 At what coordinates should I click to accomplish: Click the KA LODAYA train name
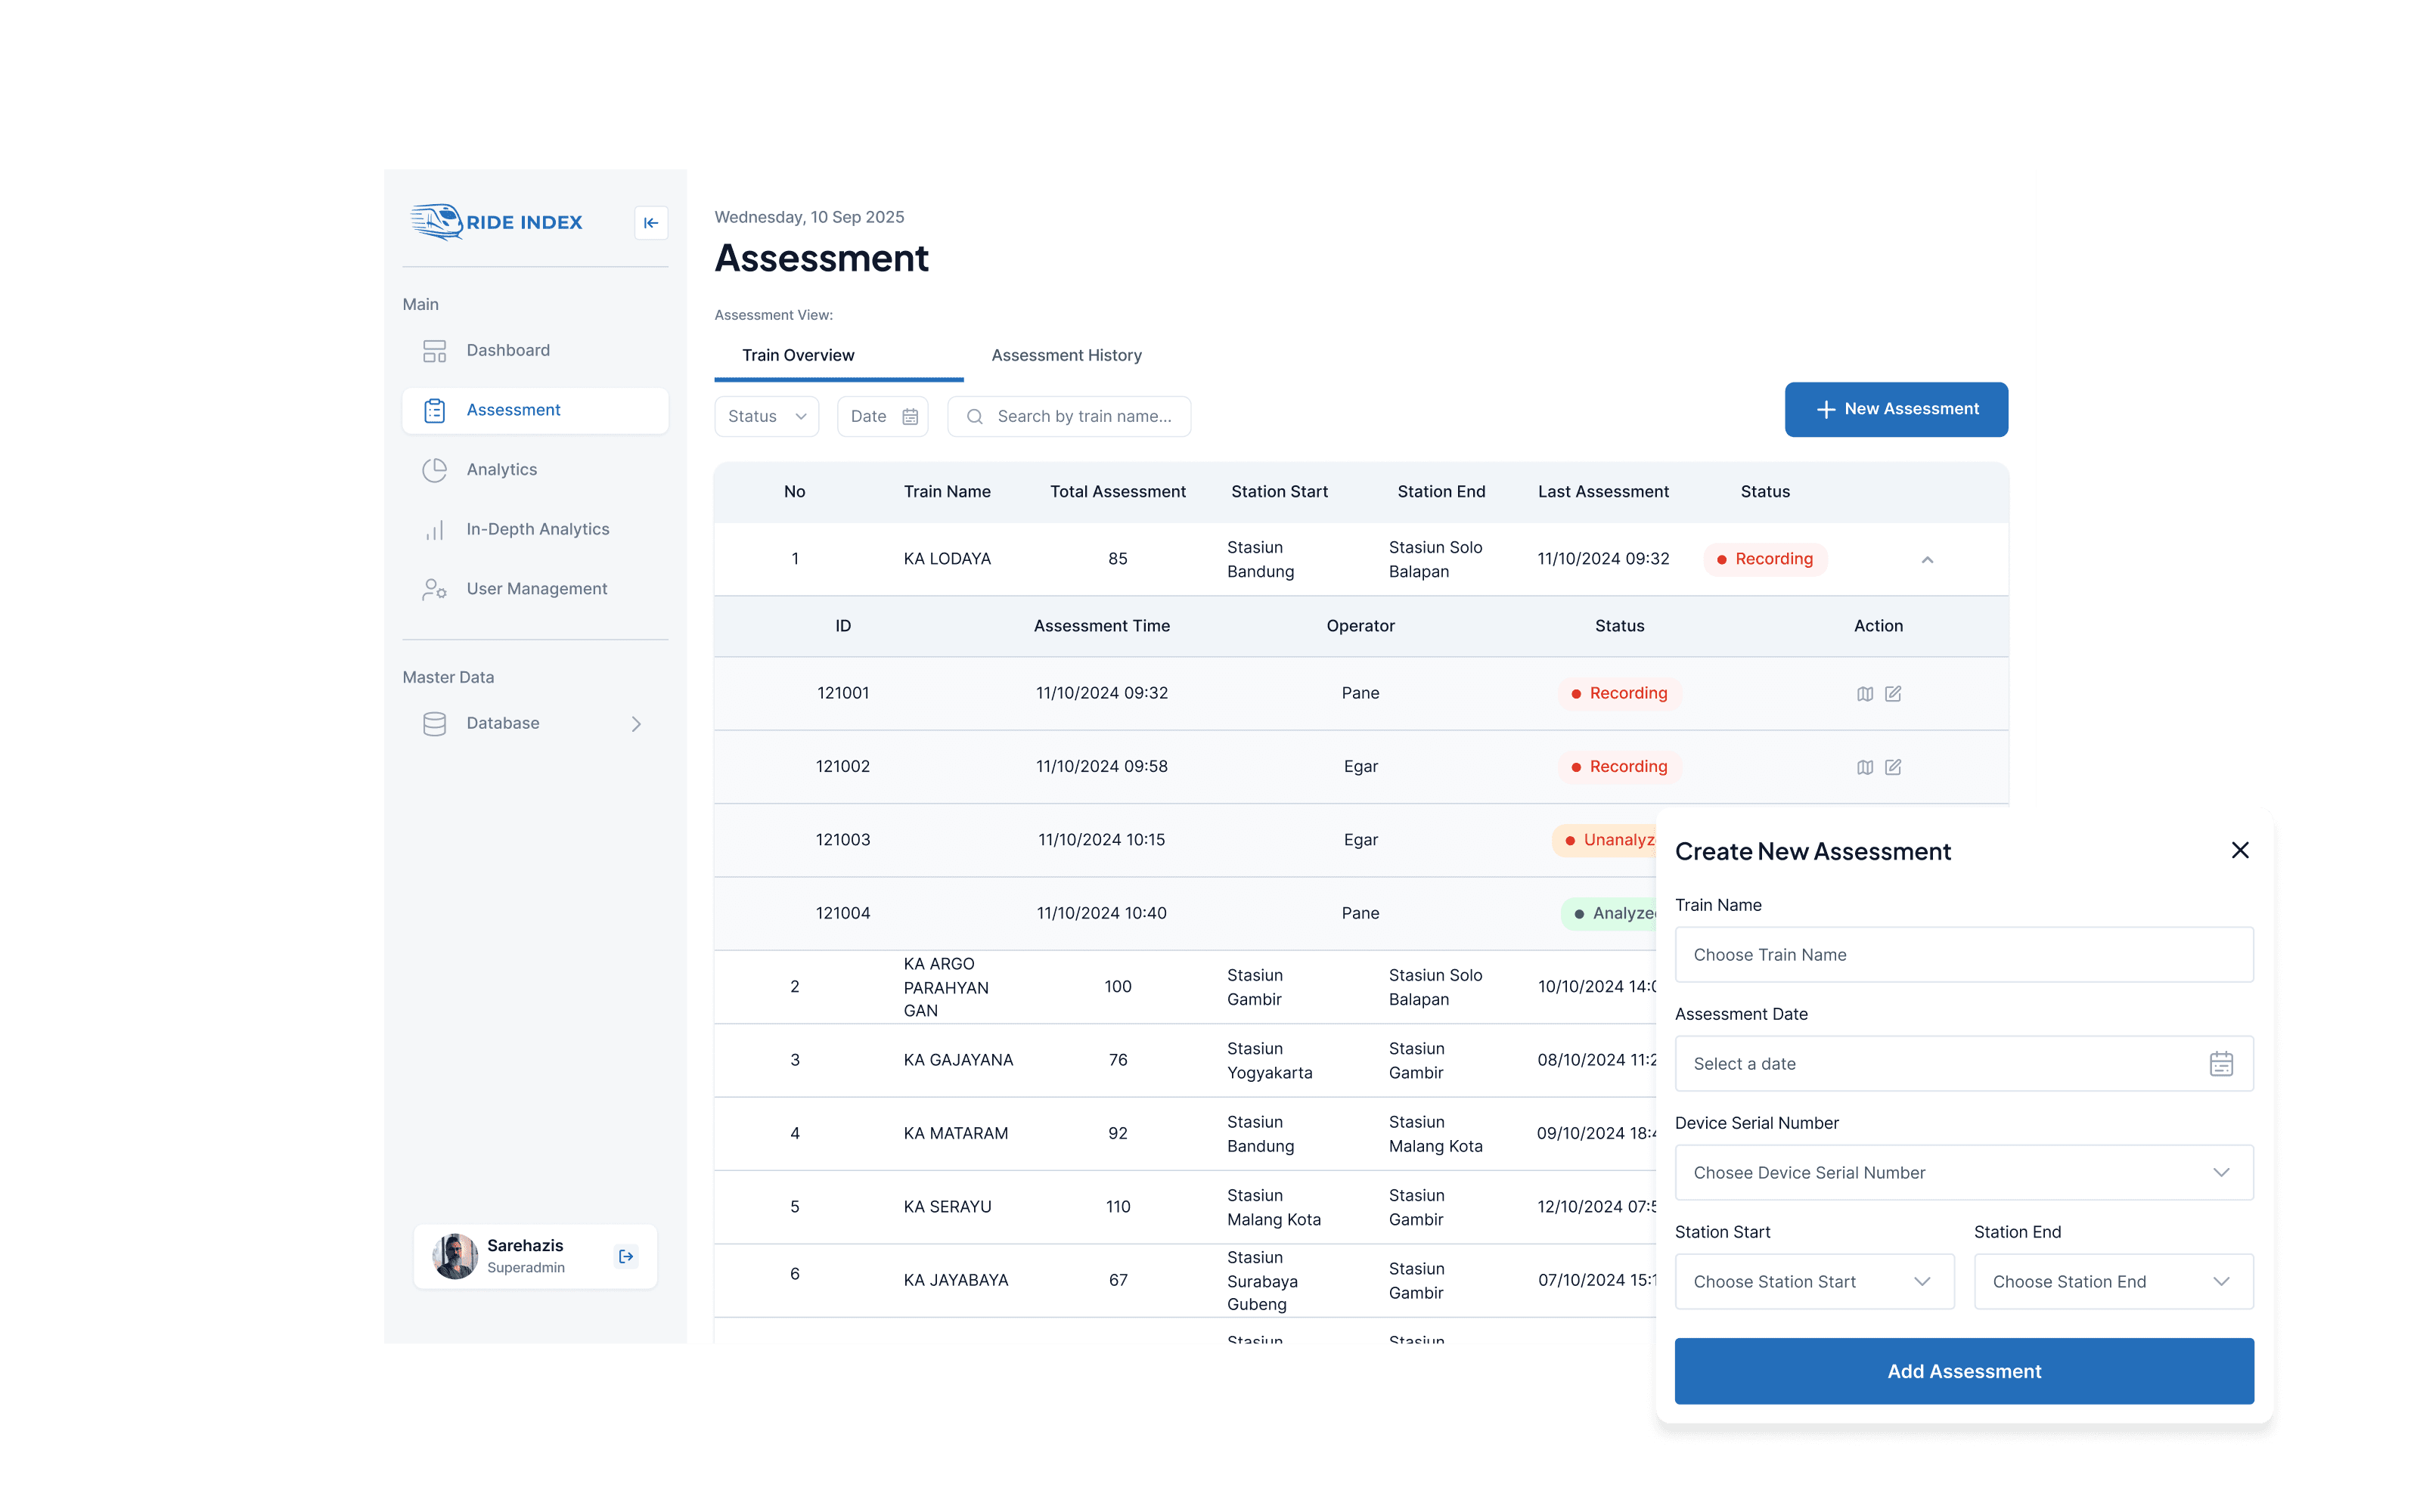pyautogui.click(x=947, y=560)
